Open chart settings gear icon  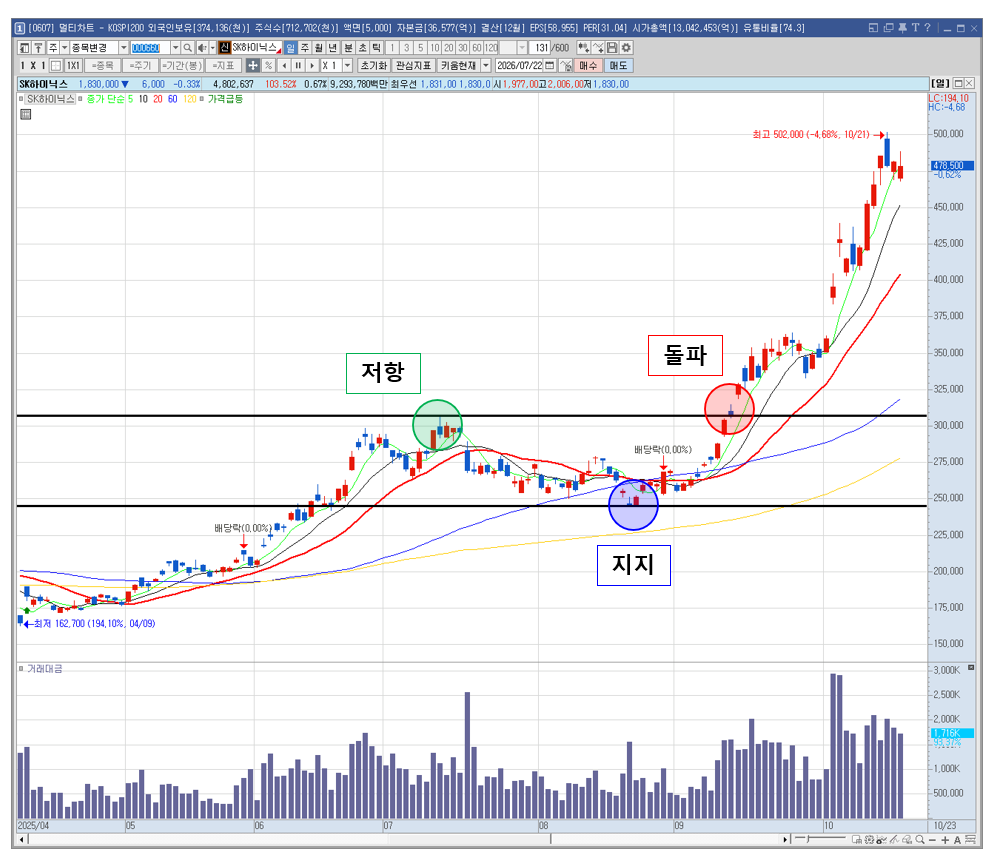tap(626, 48)
